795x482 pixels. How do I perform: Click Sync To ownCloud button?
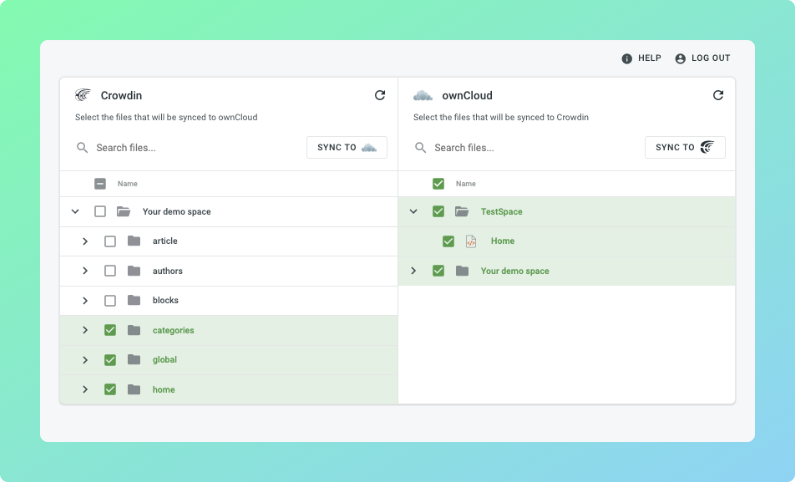(347, 147)
